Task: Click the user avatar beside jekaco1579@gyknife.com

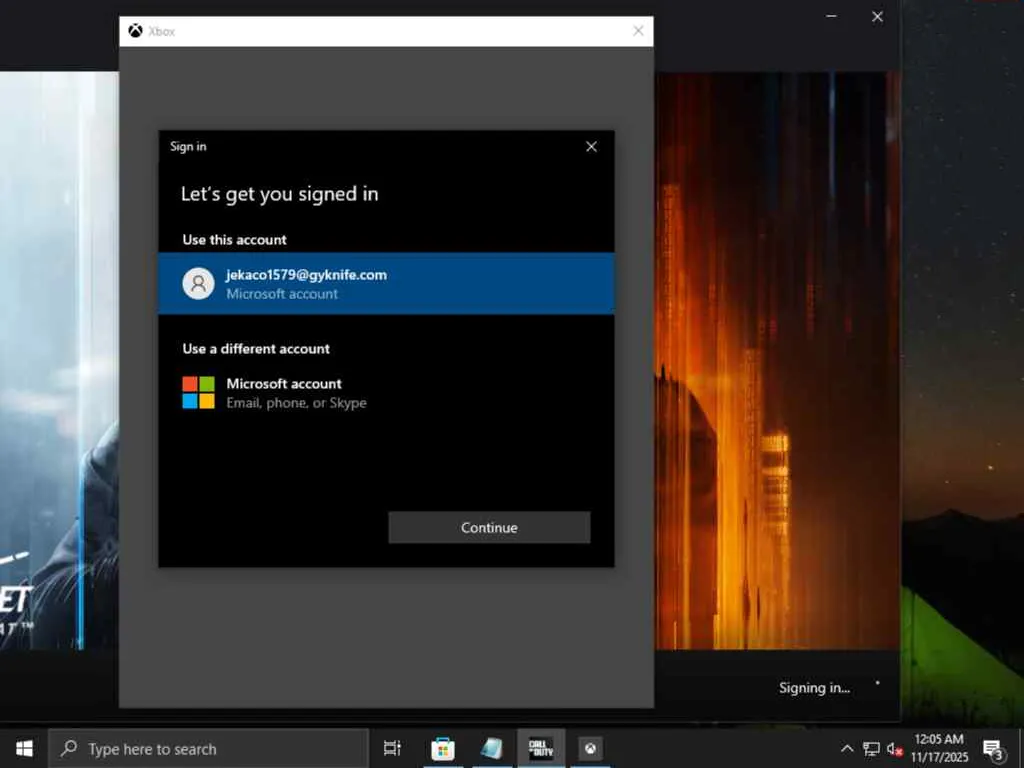Action: (x=198, y=283)
